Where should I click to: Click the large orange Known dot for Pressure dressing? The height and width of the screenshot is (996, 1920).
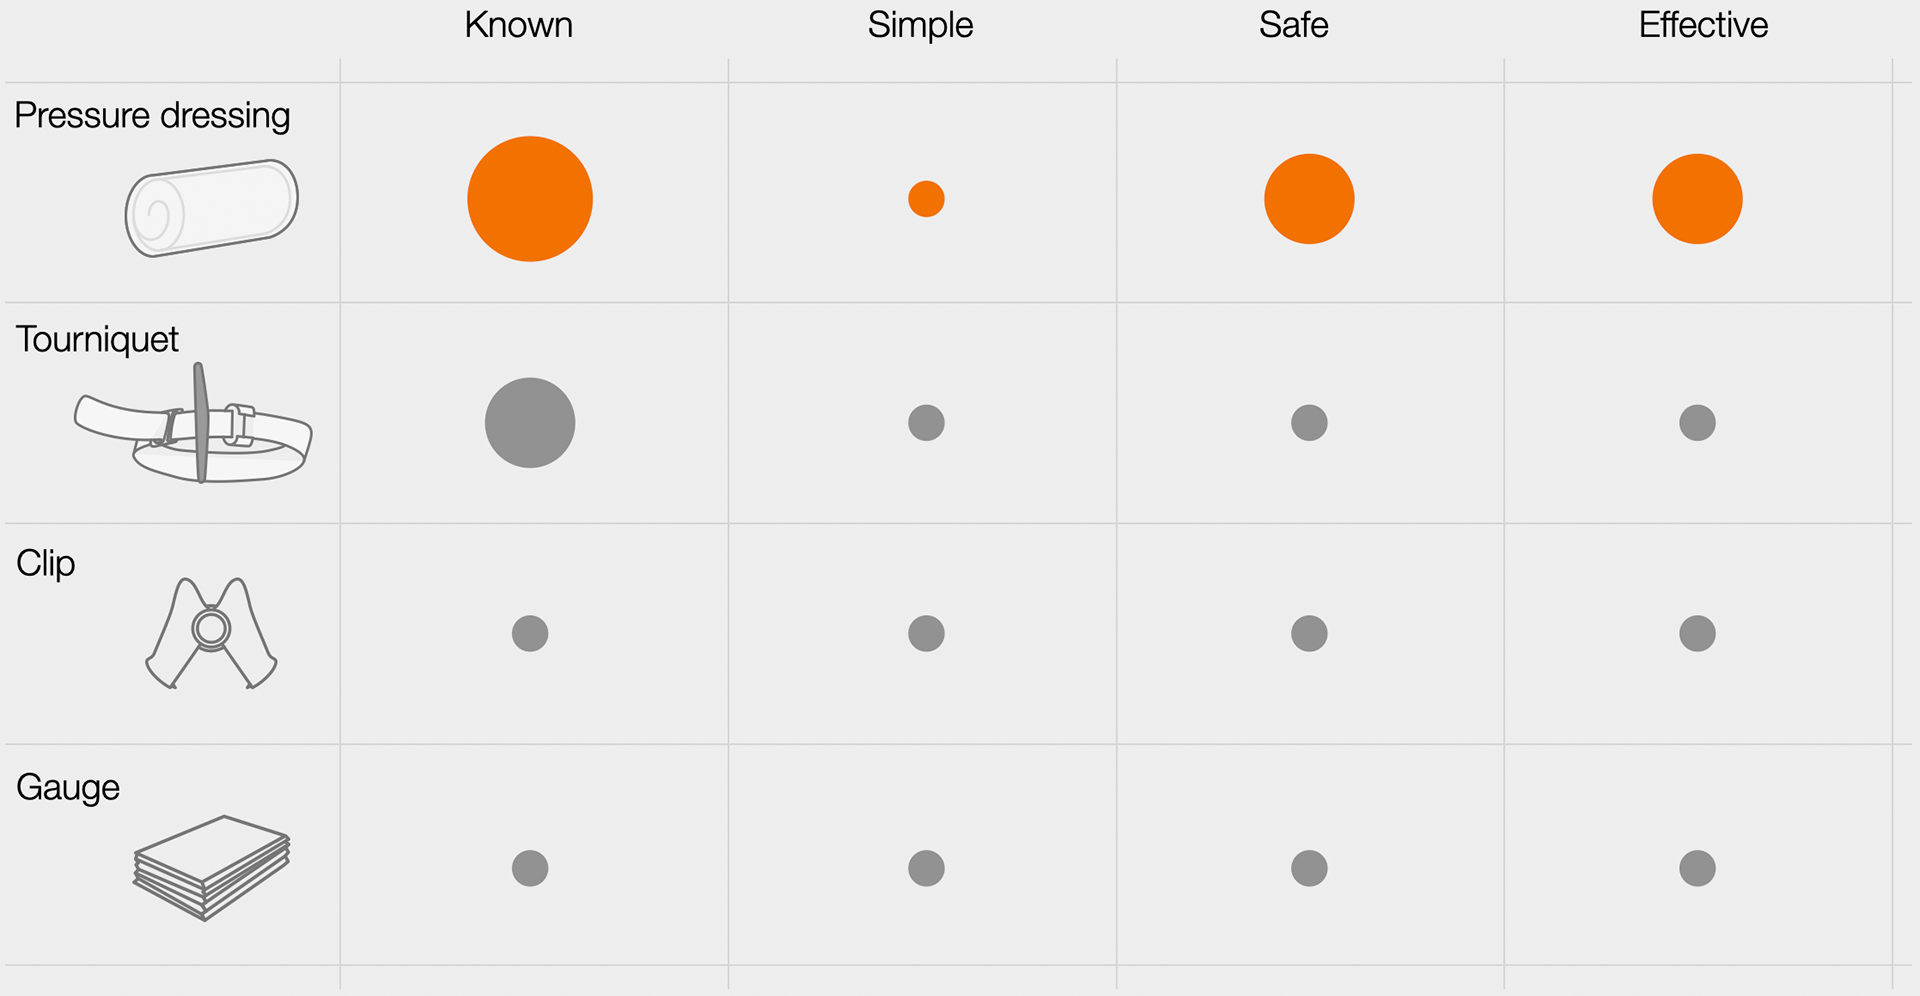tap(530, 199)
